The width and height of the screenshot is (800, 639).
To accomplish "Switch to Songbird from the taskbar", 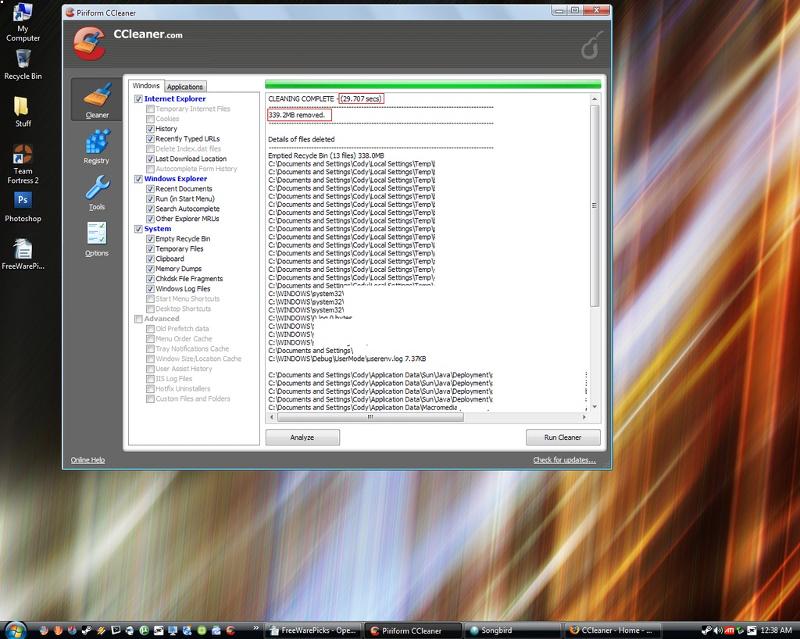I will pos(512,630).
